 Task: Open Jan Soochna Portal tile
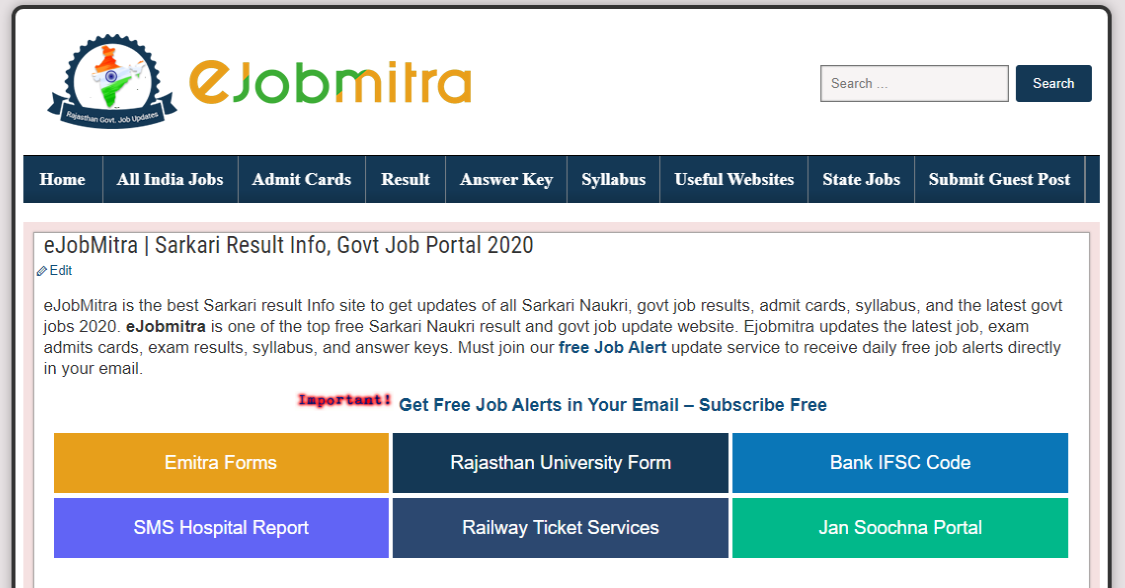click(x=900, y=528)
